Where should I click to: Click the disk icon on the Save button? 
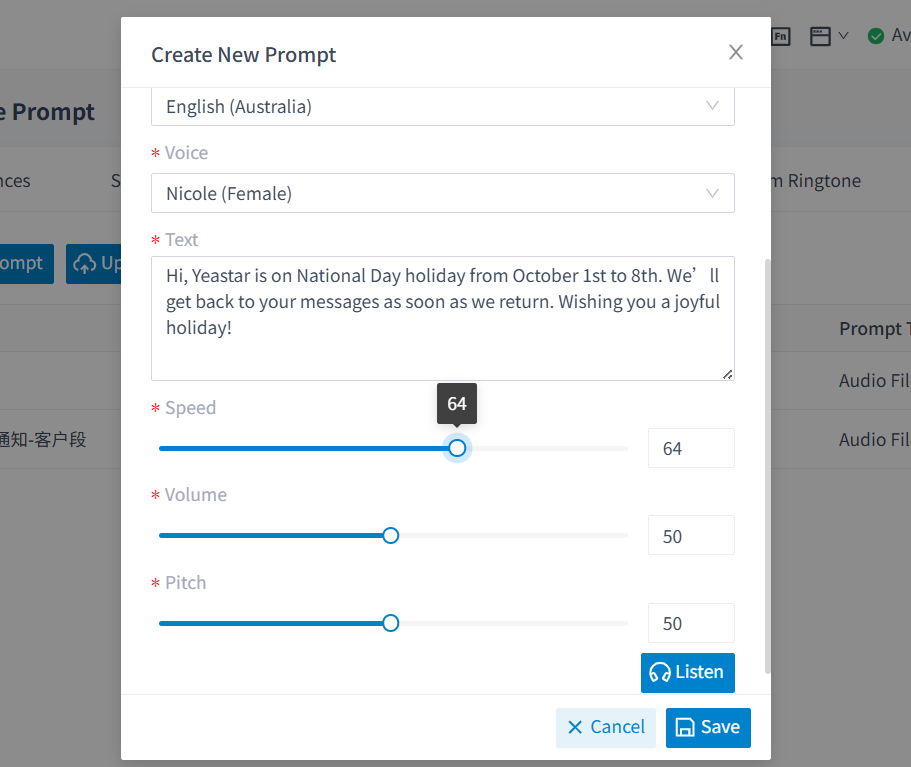(686, 727)
